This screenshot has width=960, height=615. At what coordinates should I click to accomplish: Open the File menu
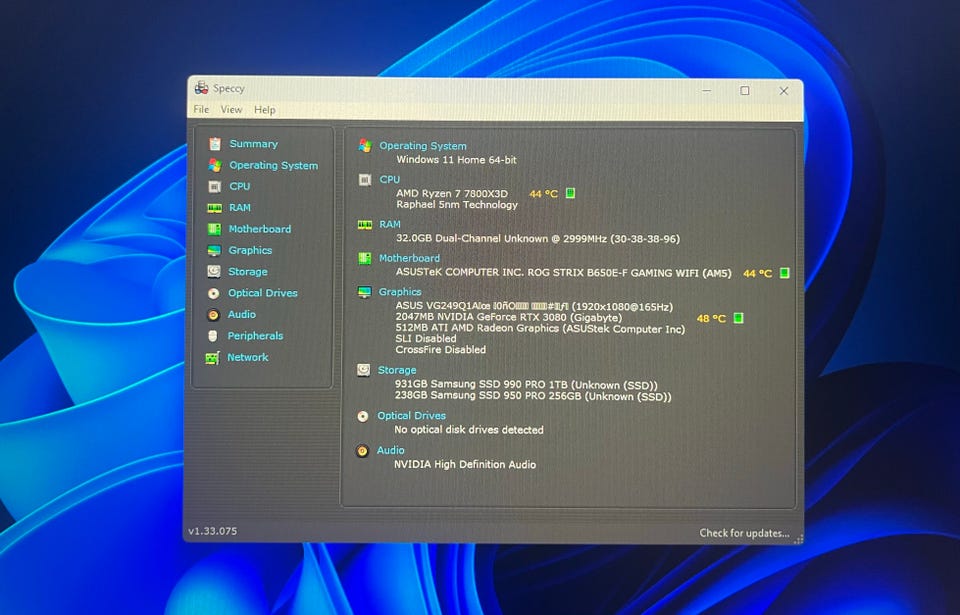coord(201,110)
